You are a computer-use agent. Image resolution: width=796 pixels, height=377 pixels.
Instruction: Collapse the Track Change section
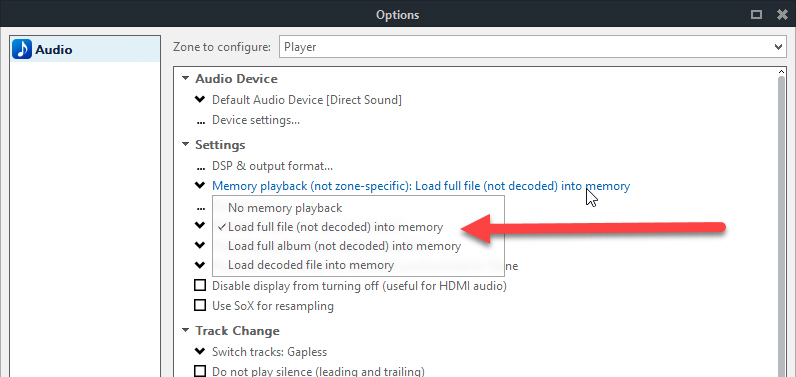point(186,330)
